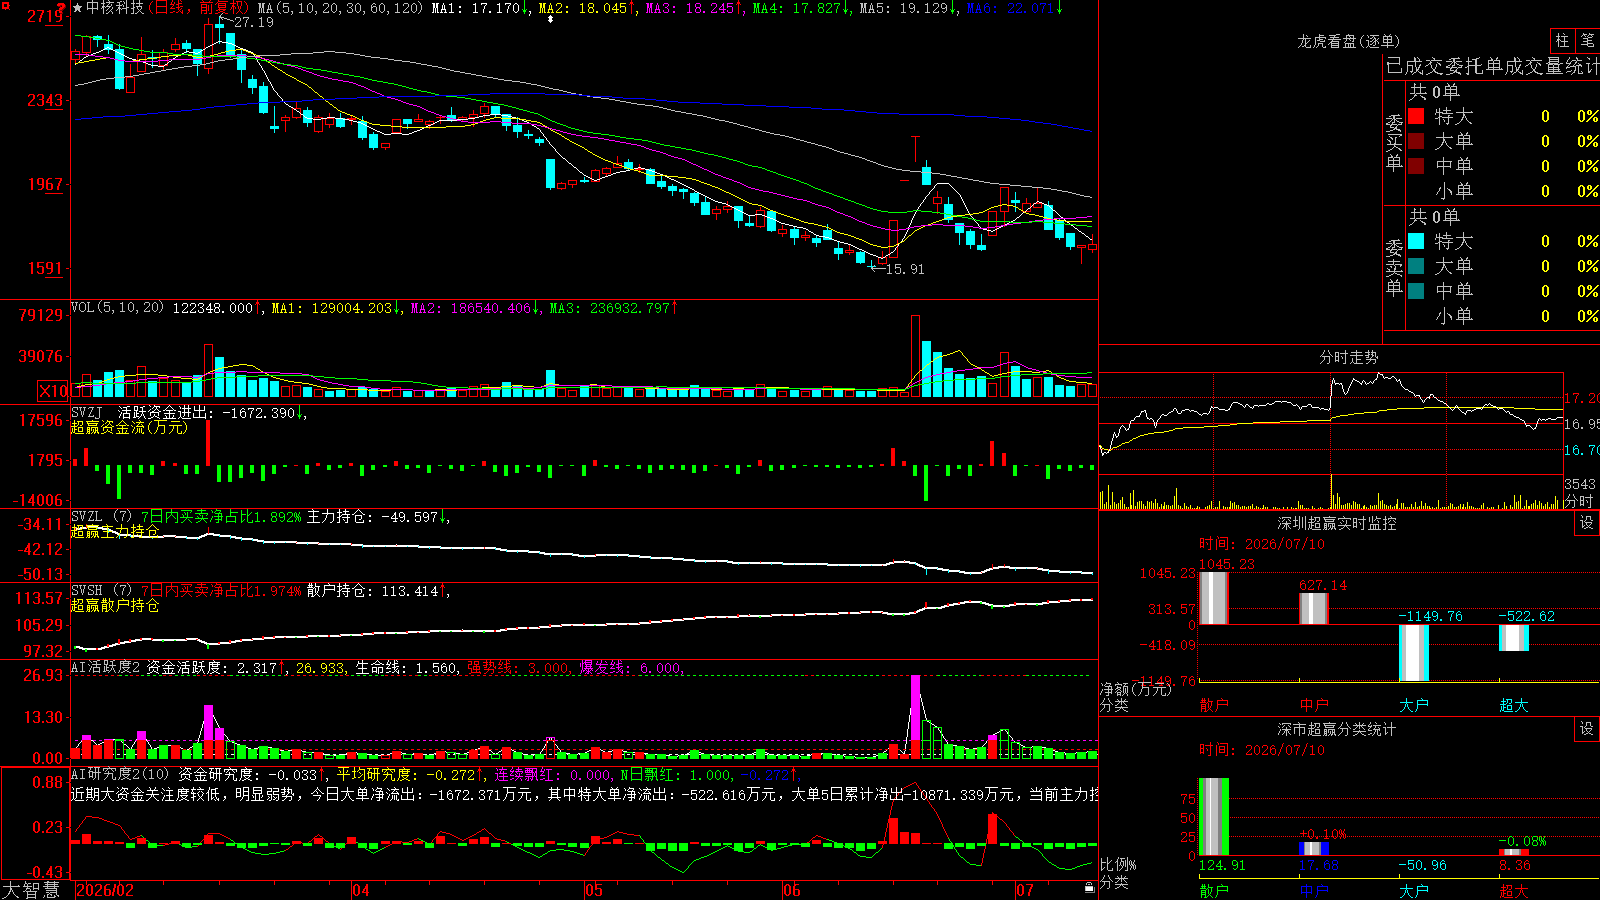Click the lock icon on the timeline
1600x900 pixels.
tap(1090, 887)
